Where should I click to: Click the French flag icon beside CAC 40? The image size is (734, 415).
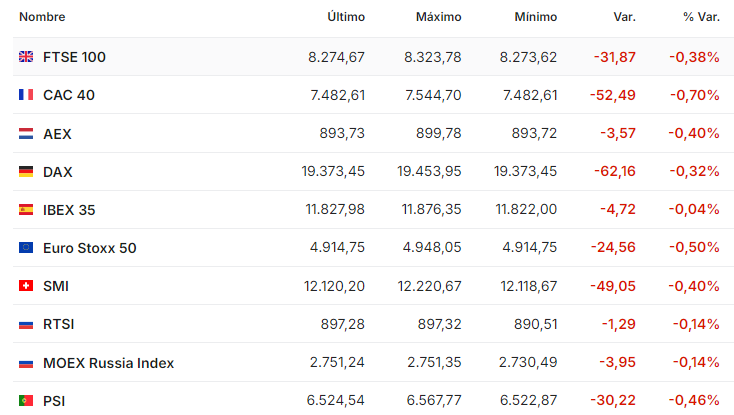[x=26, y=95]
